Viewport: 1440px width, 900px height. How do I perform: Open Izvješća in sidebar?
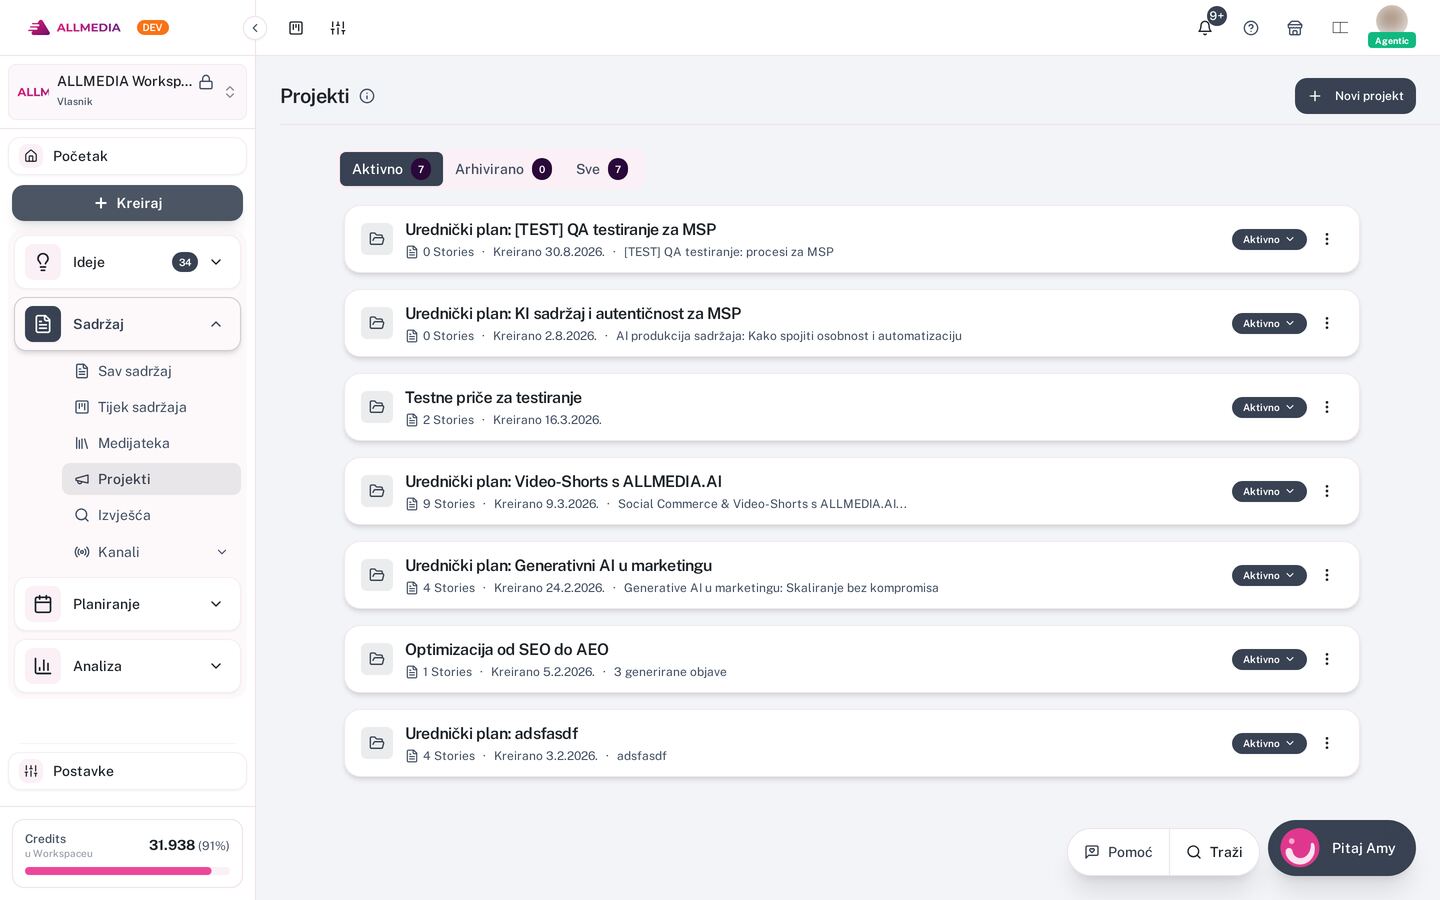(x=151, y=515)
